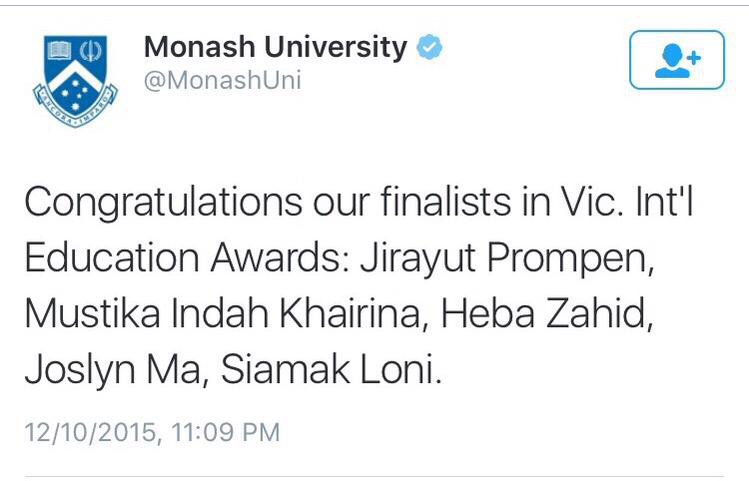The height and width of the screenshot is (481, 749).
Task: Select the name Siamak Loni
Action: coord(331,369)
